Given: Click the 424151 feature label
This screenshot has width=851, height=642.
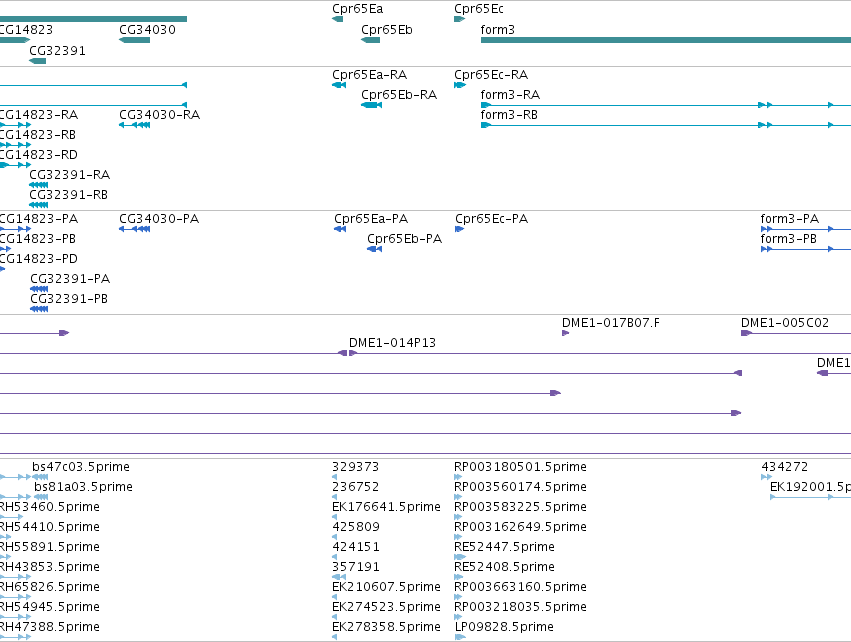Looking at the screenshot, I should (356, 547).
